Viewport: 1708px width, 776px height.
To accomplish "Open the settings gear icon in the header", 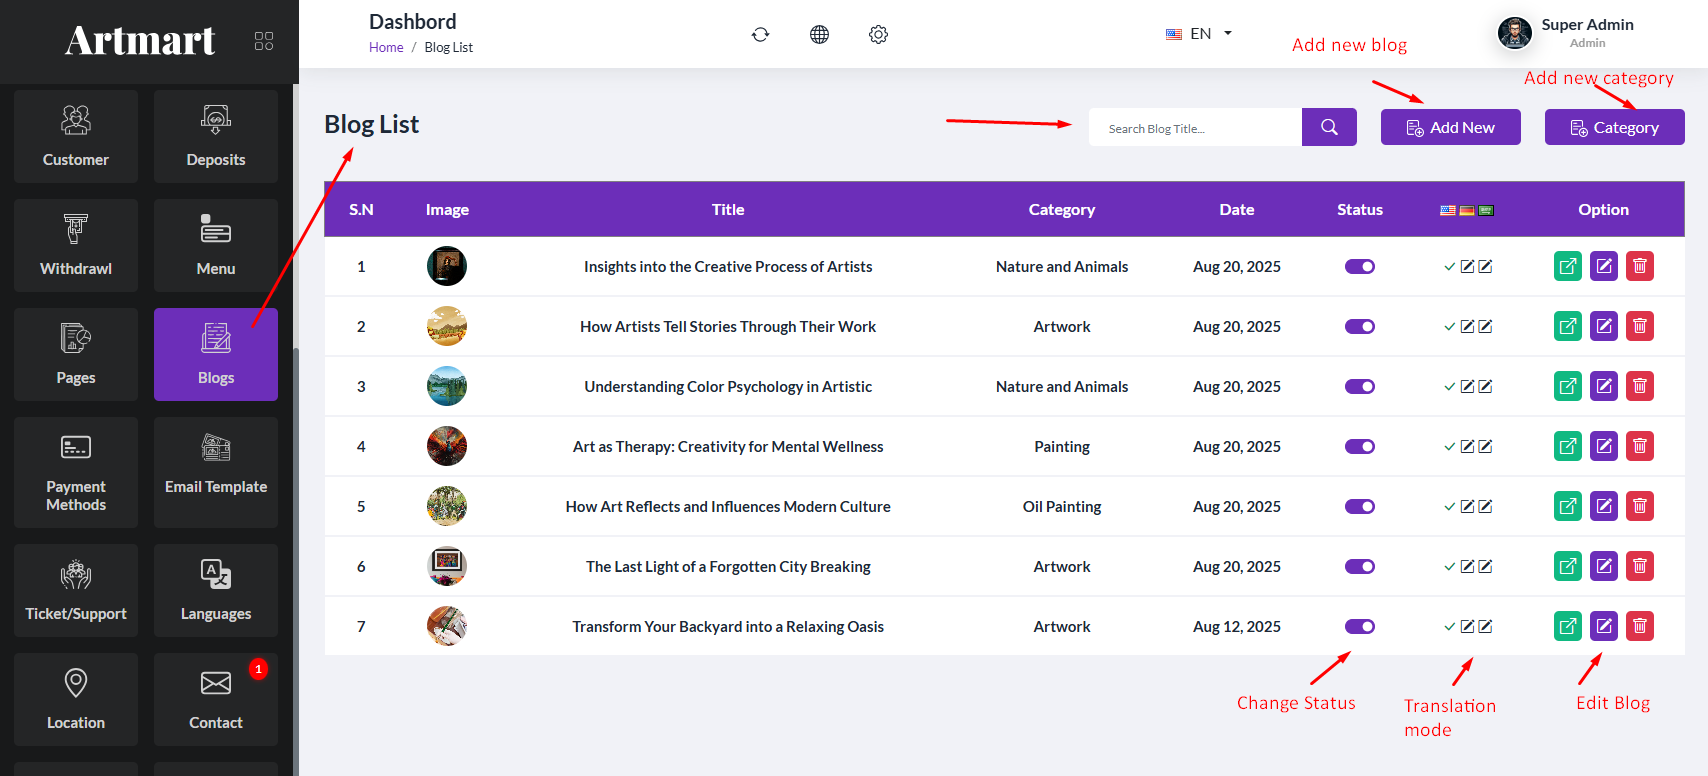I will (878, 35).
